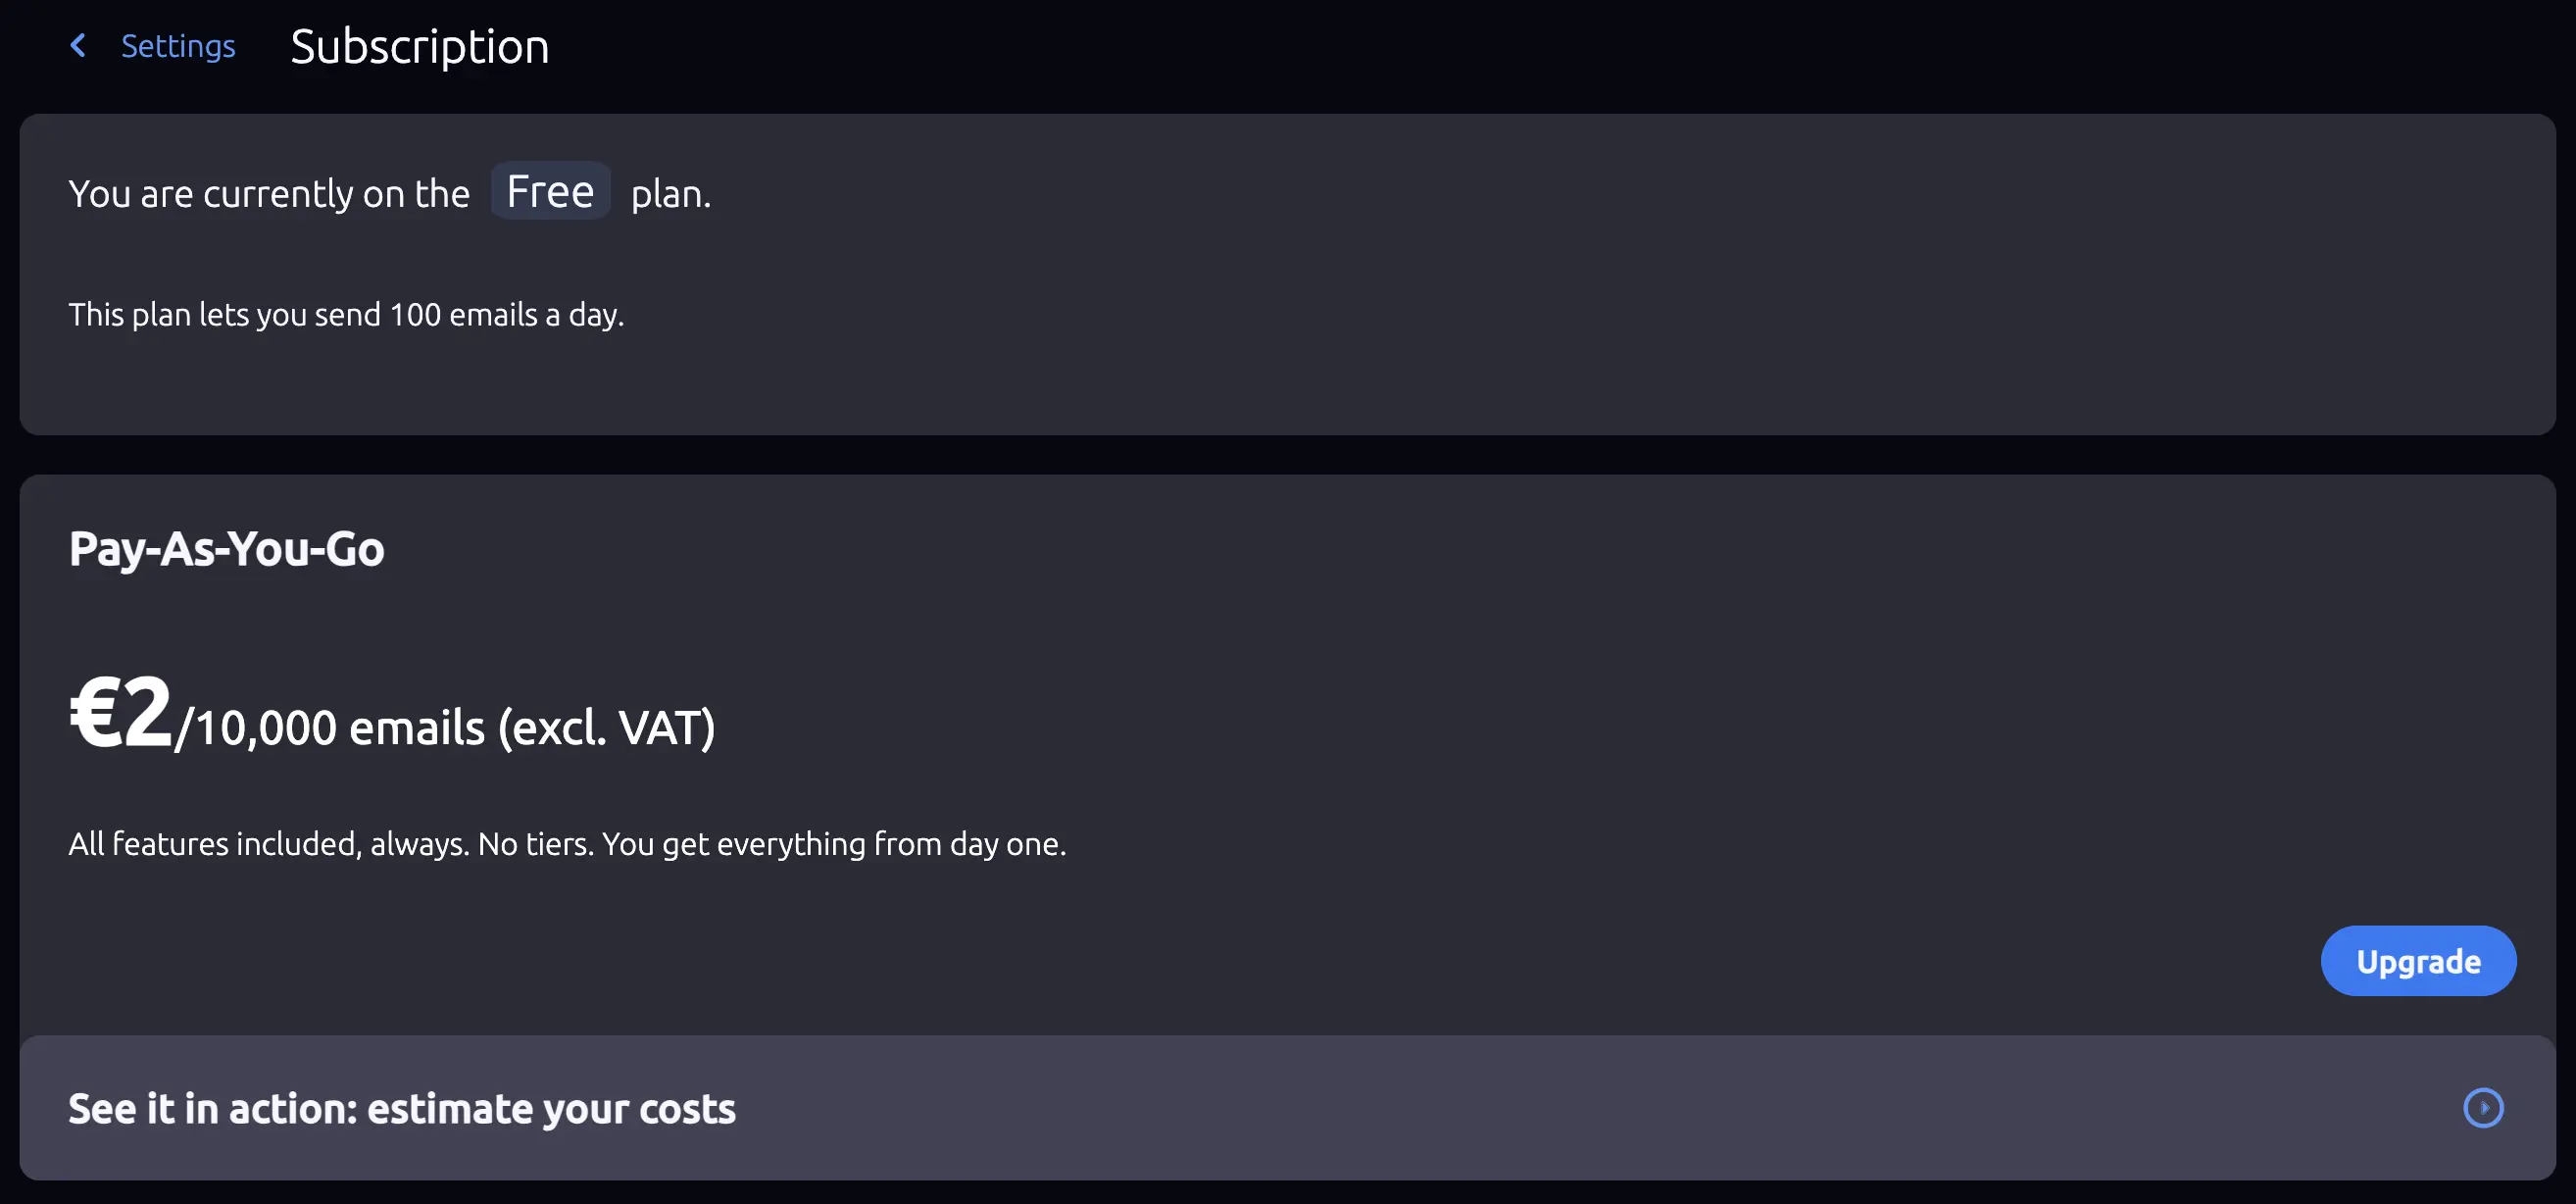The image size is (2576, 1204).
Task: Click the Upgrade button
Action: pyautogui.click(x=2419, y=960)
